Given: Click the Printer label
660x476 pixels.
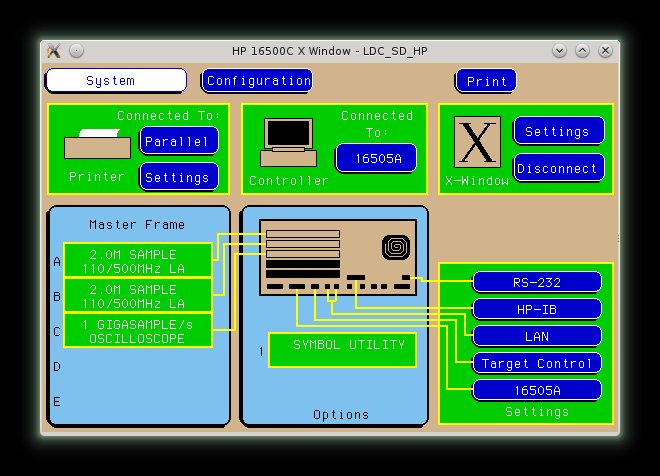Looking at the screenshot, I should pyautogui.click(x=97, y=176).
